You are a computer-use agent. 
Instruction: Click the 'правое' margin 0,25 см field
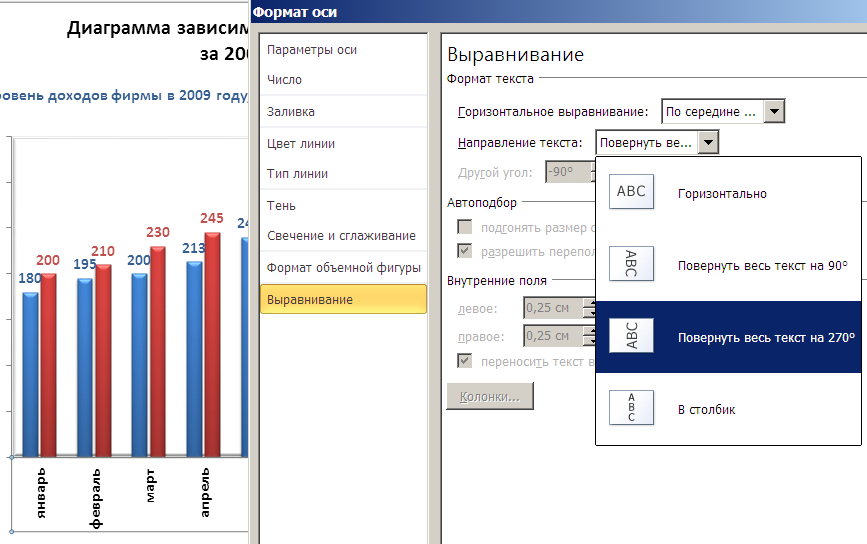point(553,336)
